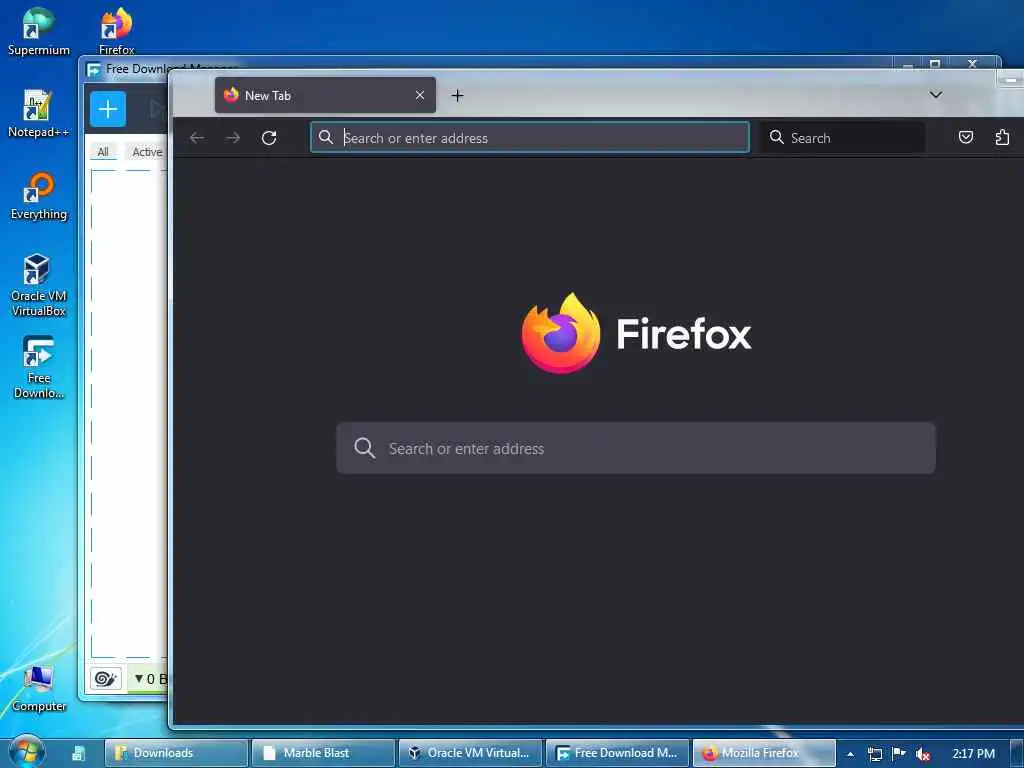
Task: Click the Firefox back arrow
Action: pos(197,138)
